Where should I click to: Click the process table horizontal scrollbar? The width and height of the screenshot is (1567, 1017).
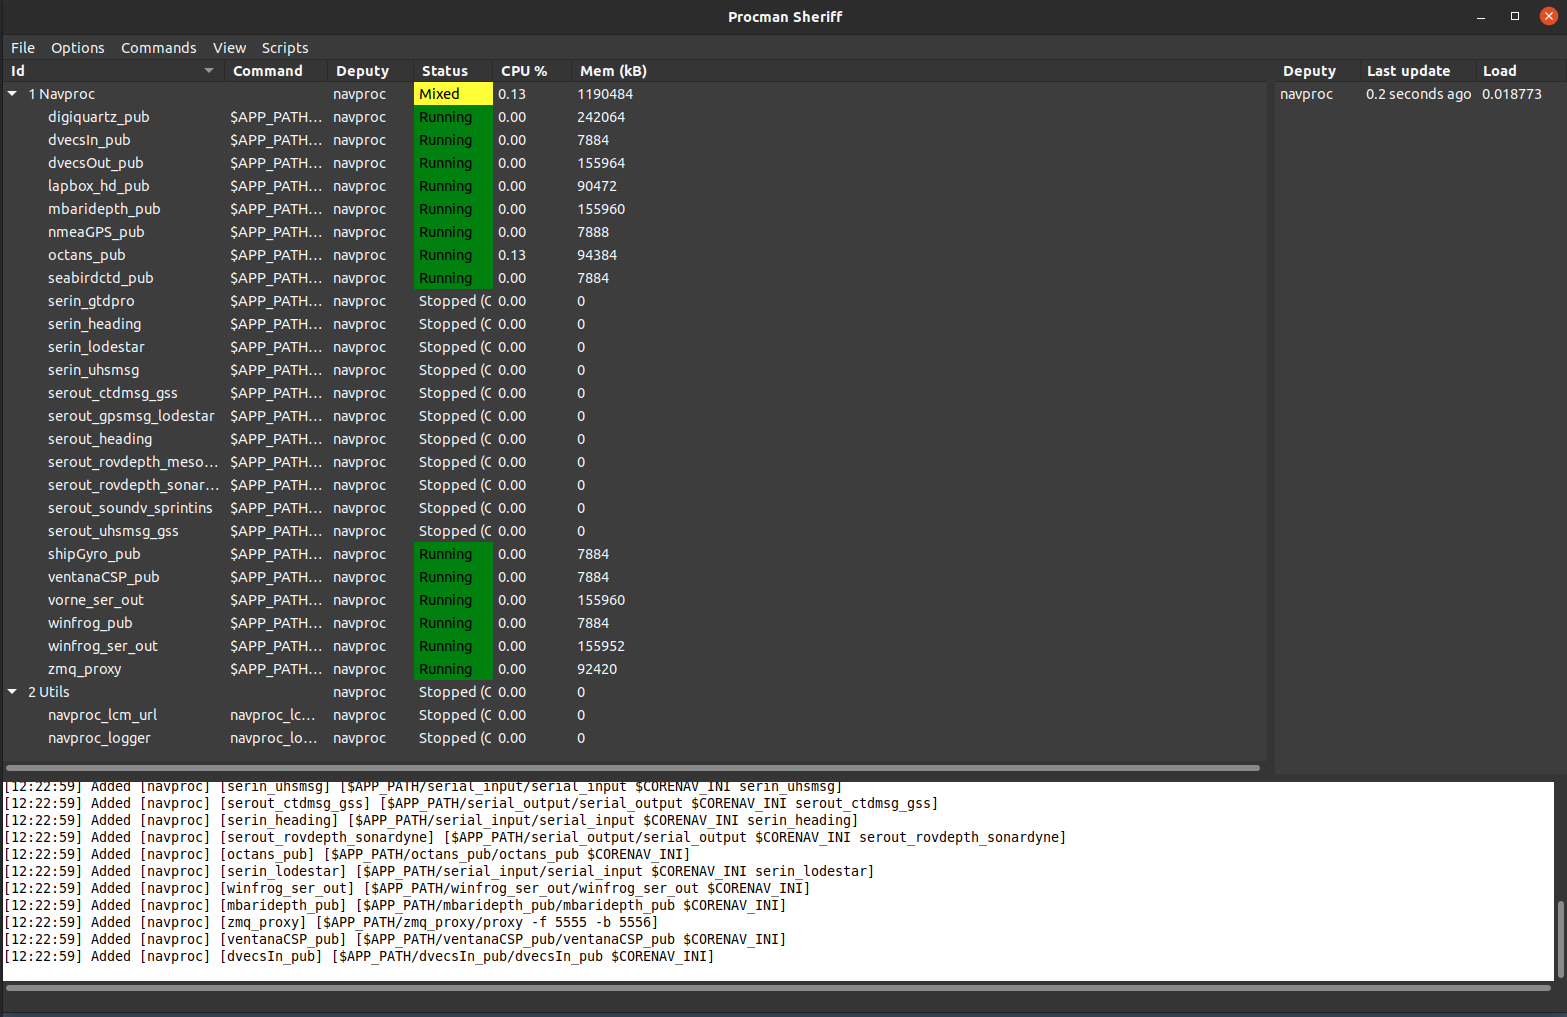[632, 768]
